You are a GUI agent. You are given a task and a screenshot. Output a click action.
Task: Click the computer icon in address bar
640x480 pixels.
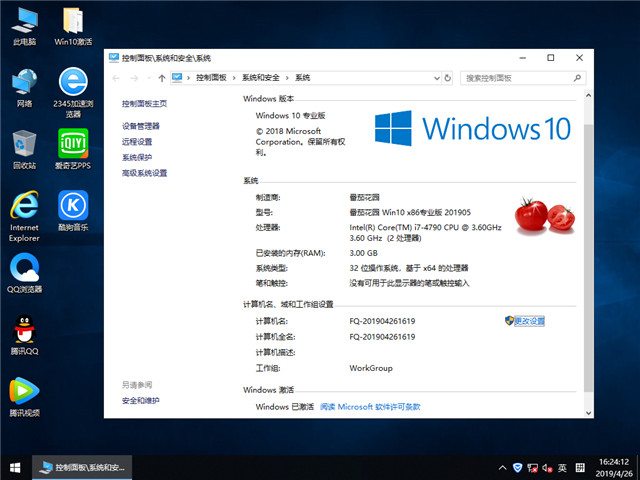(x=177, y=78)
